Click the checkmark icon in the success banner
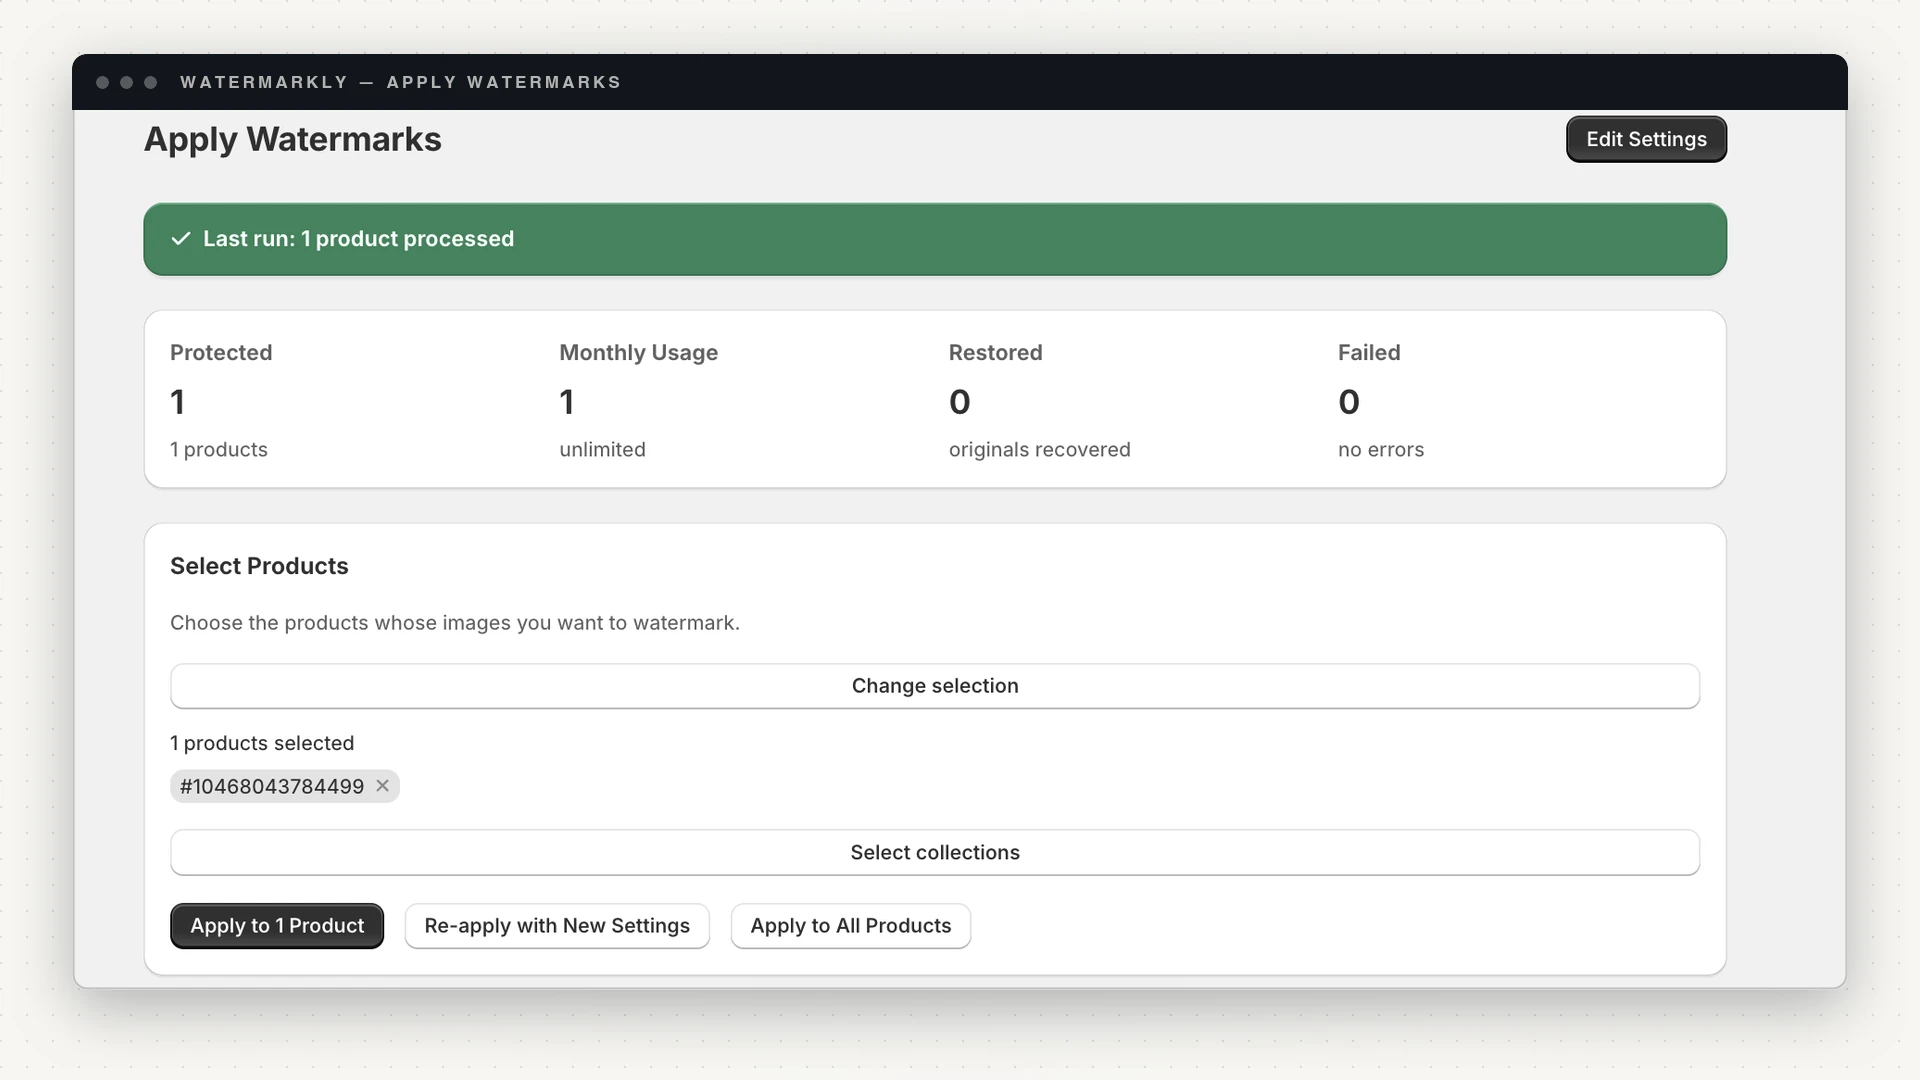 click(x=181, y=239)
